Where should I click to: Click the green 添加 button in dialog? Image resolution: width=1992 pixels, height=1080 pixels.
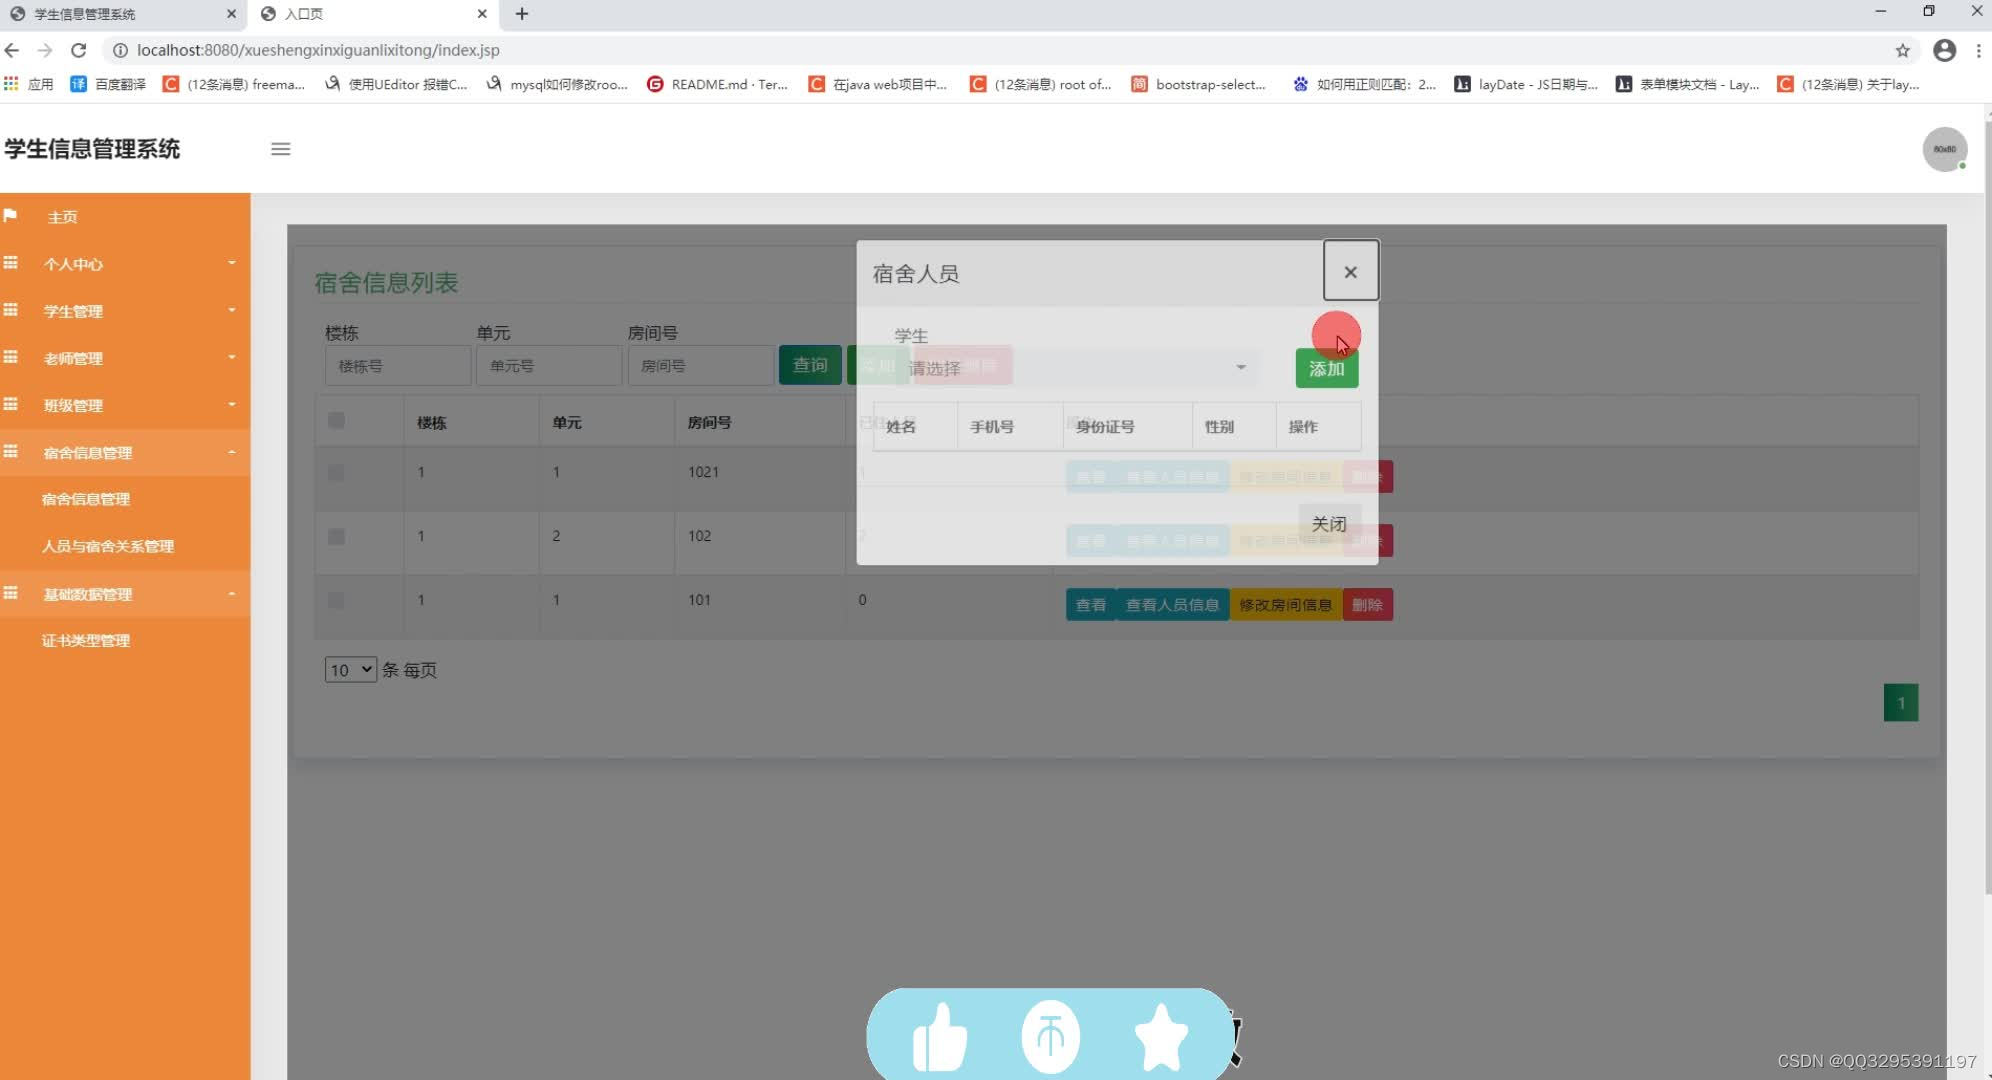click(x=1326, y=368)
